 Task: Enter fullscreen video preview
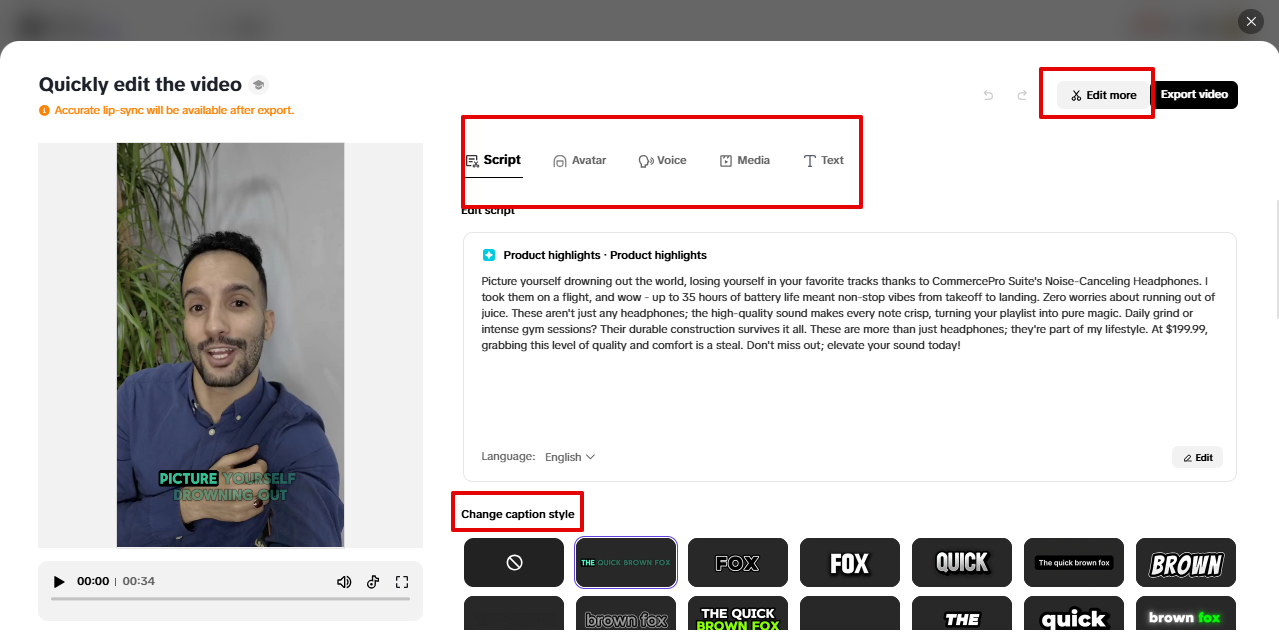[x=402, y=581]
